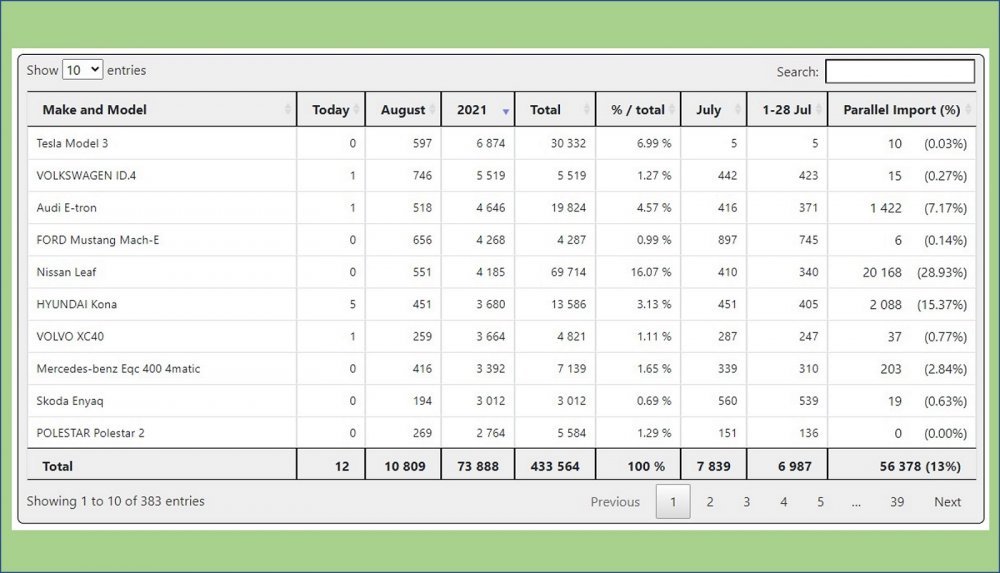Image resolution: width=1000 pixels, height=573 pixels.
Task: Select the FORD Mustang Mach-E row name
Action: [98, 240]
